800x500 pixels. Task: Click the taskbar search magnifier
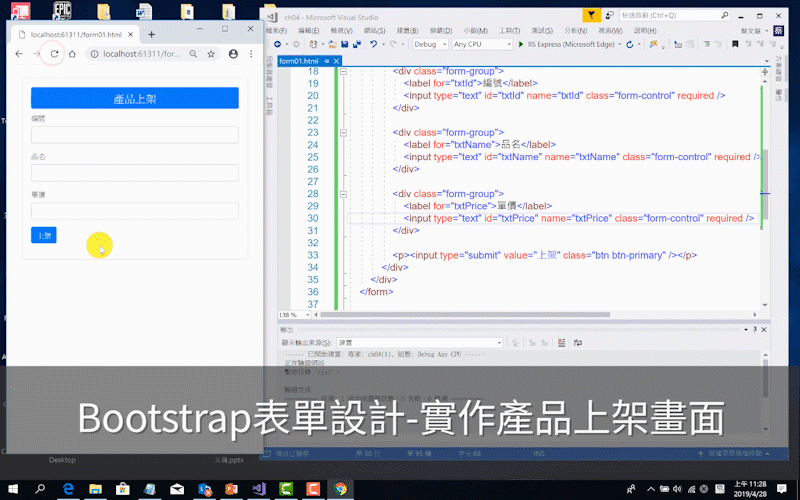[x=40, y=489]
